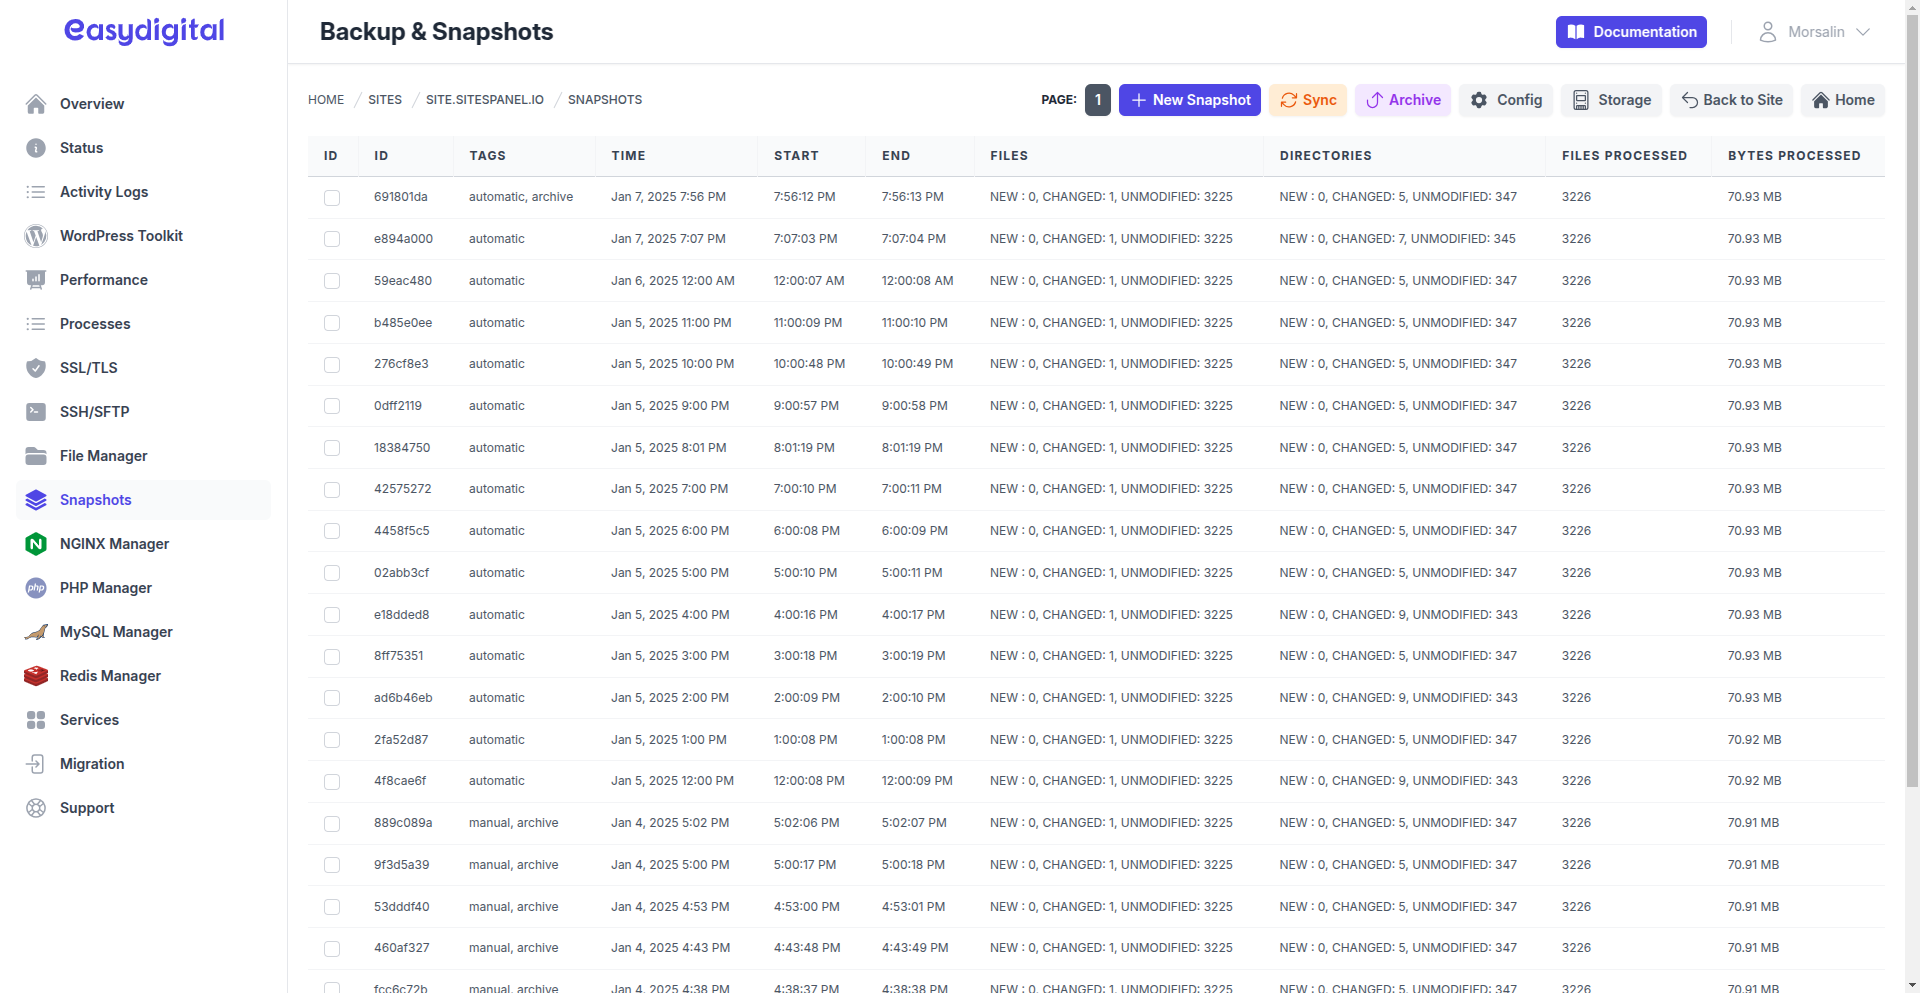Open the PHP Manager icon
Image resolution: width=1920 pixels, height=993 pixels.
coord(36,588)
